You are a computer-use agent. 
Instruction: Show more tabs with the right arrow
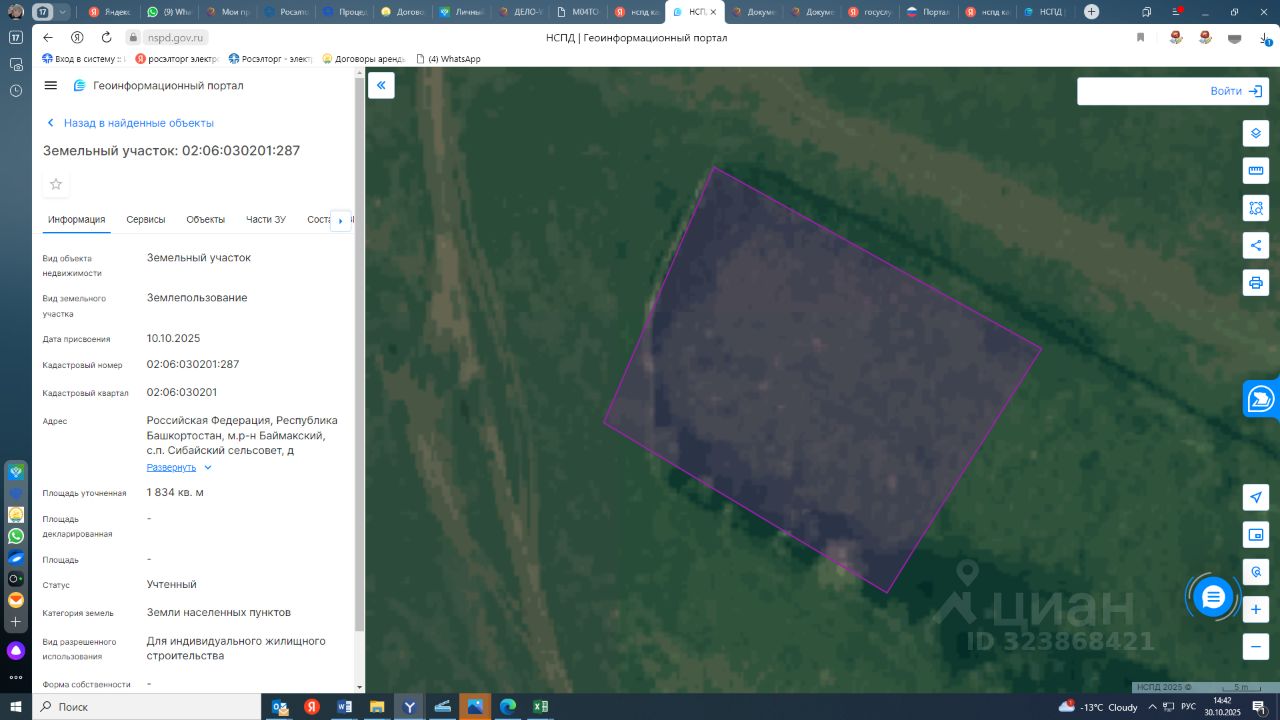coord(340,220)
